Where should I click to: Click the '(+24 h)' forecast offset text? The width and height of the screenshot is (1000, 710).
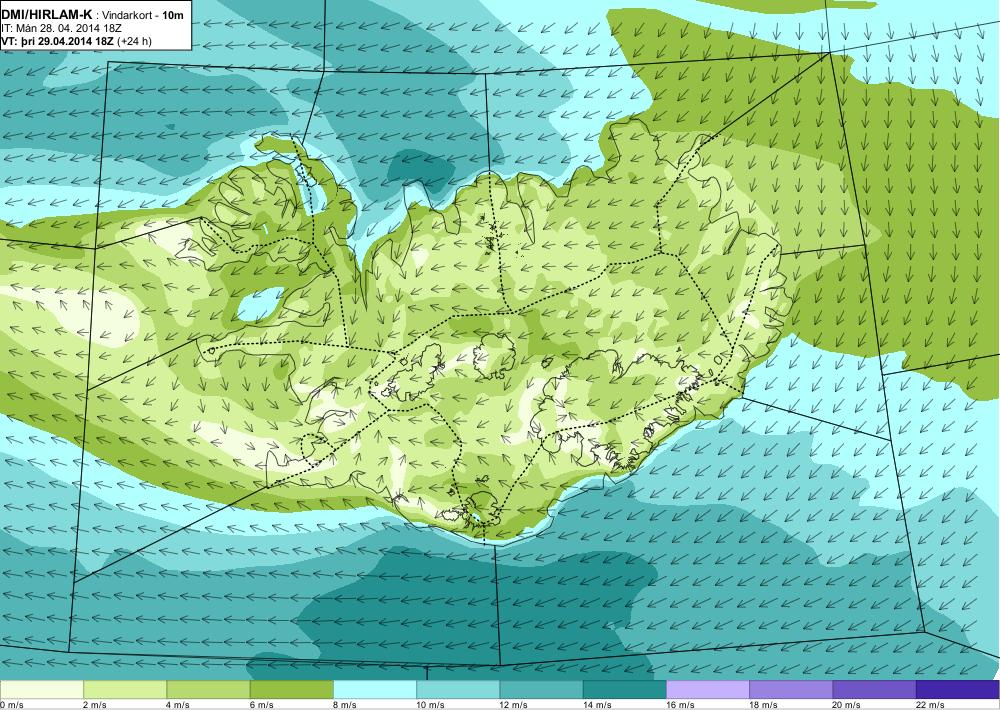(x=135, y=41)
